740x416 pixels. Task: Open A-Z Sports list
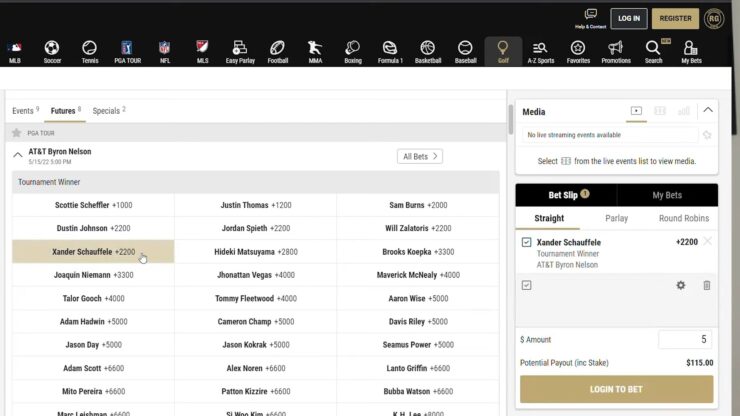tap(540, 52)
